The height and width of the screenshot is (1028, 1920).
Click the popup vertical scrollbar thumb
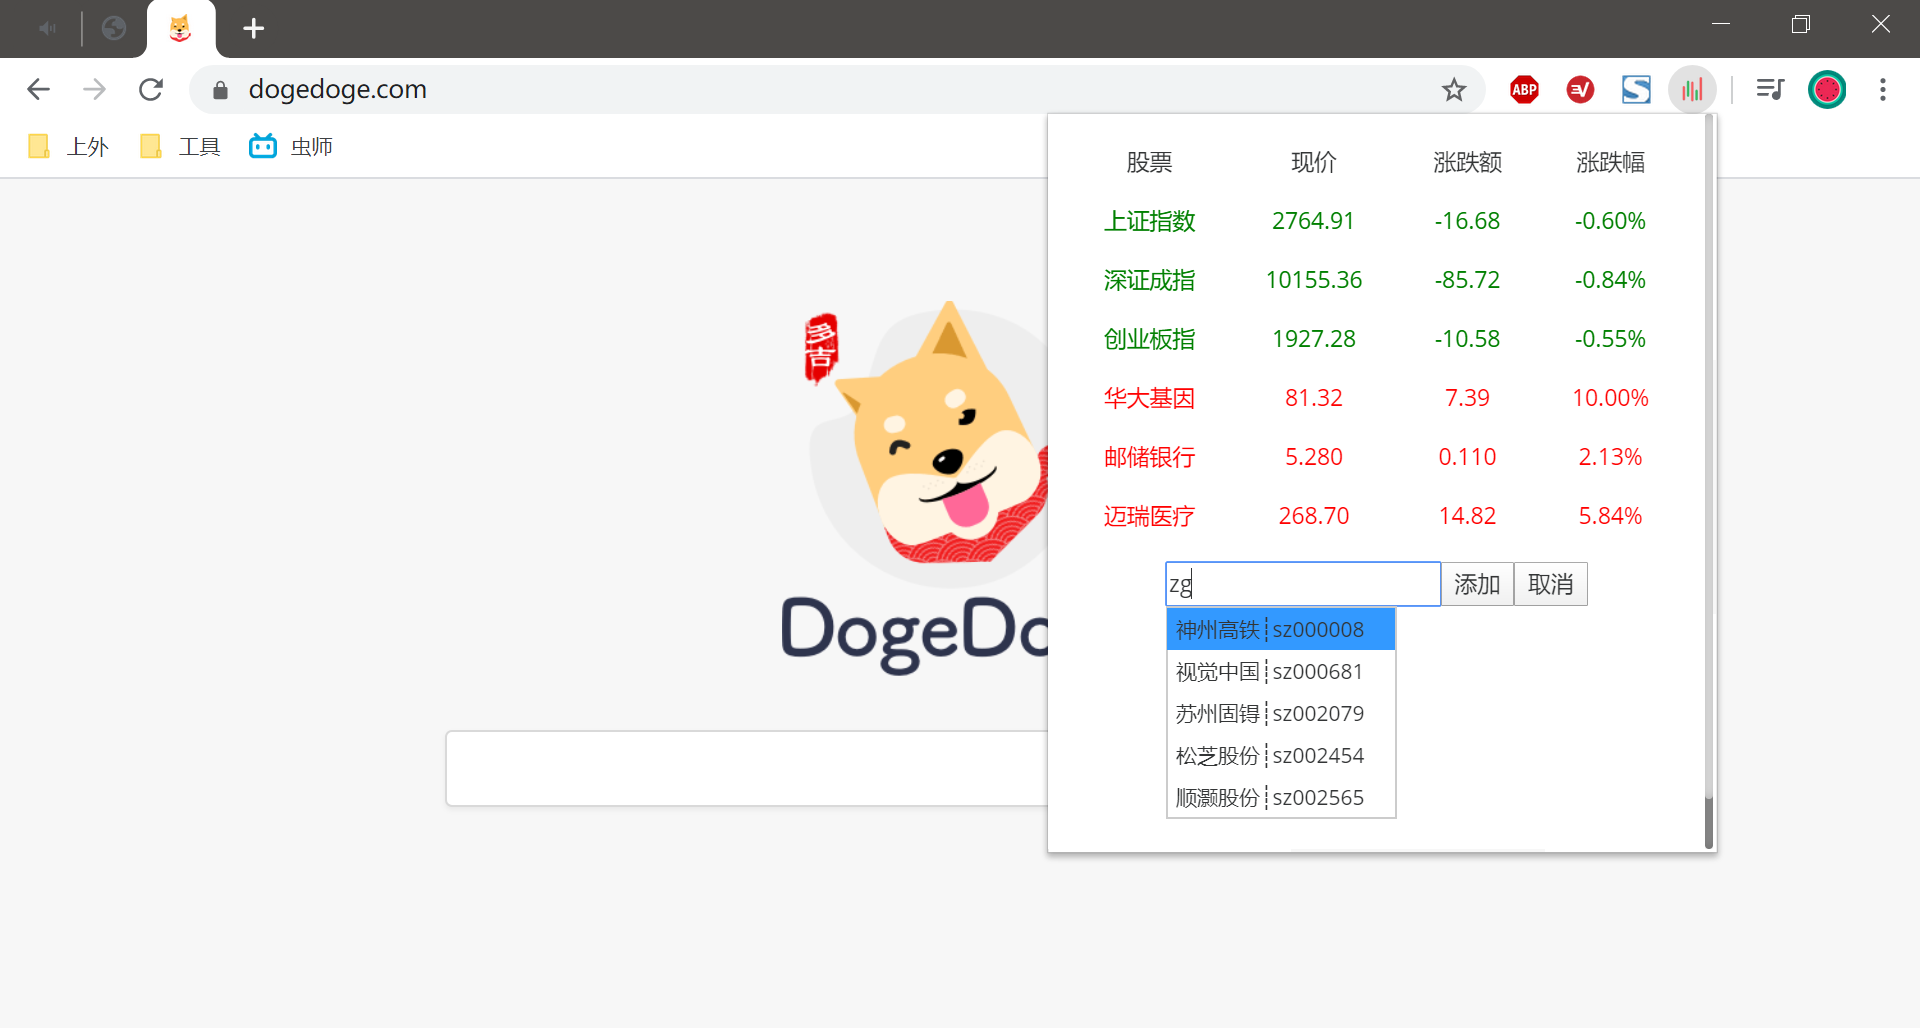(1709, 822)
